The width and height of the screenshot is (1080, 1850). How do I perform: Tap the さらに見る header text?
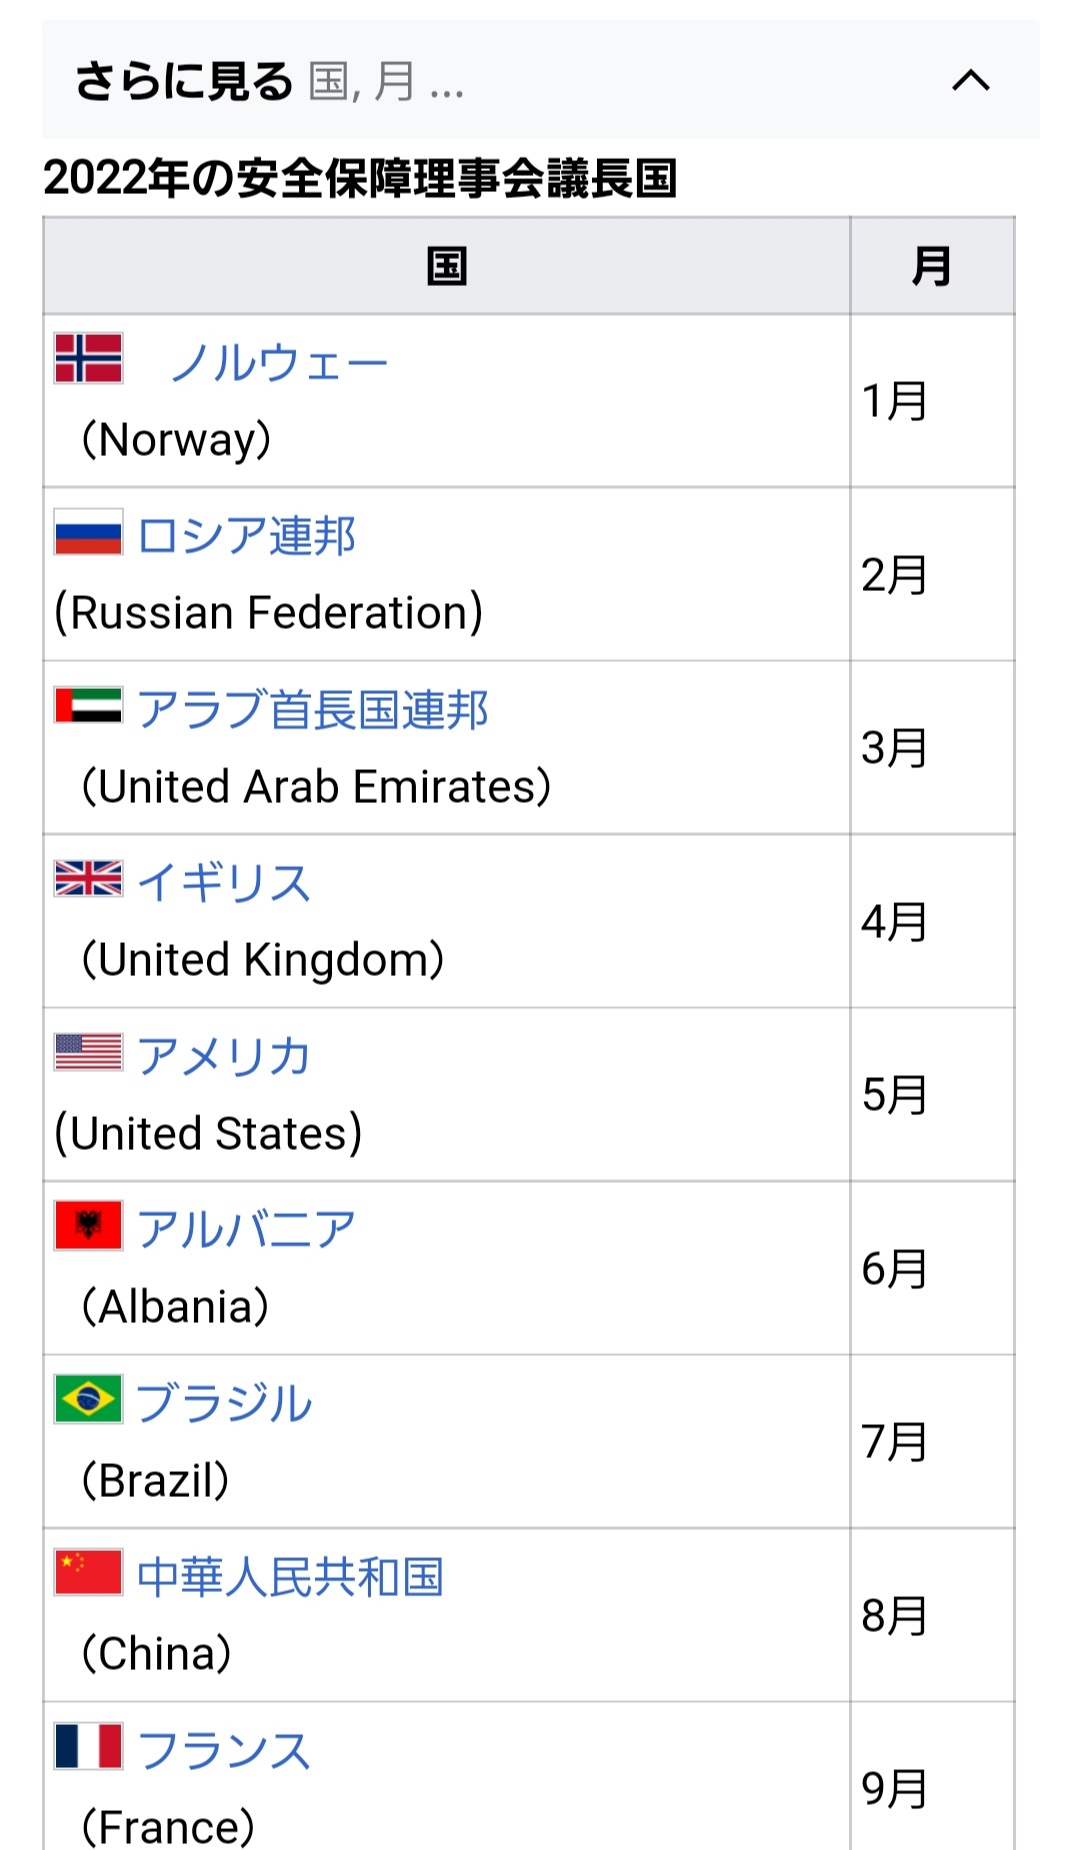(184, 80)
